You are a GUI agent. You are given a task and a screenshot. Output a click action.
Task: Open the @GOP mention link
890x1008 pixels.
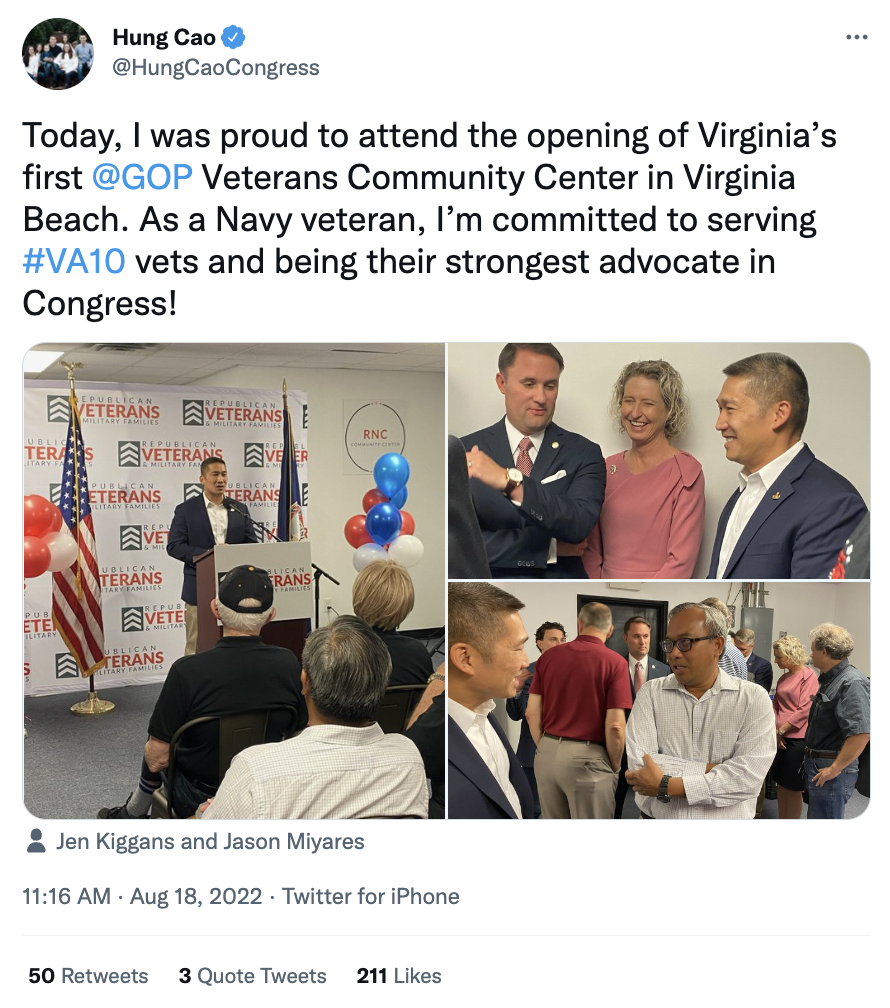coord(142,177)
